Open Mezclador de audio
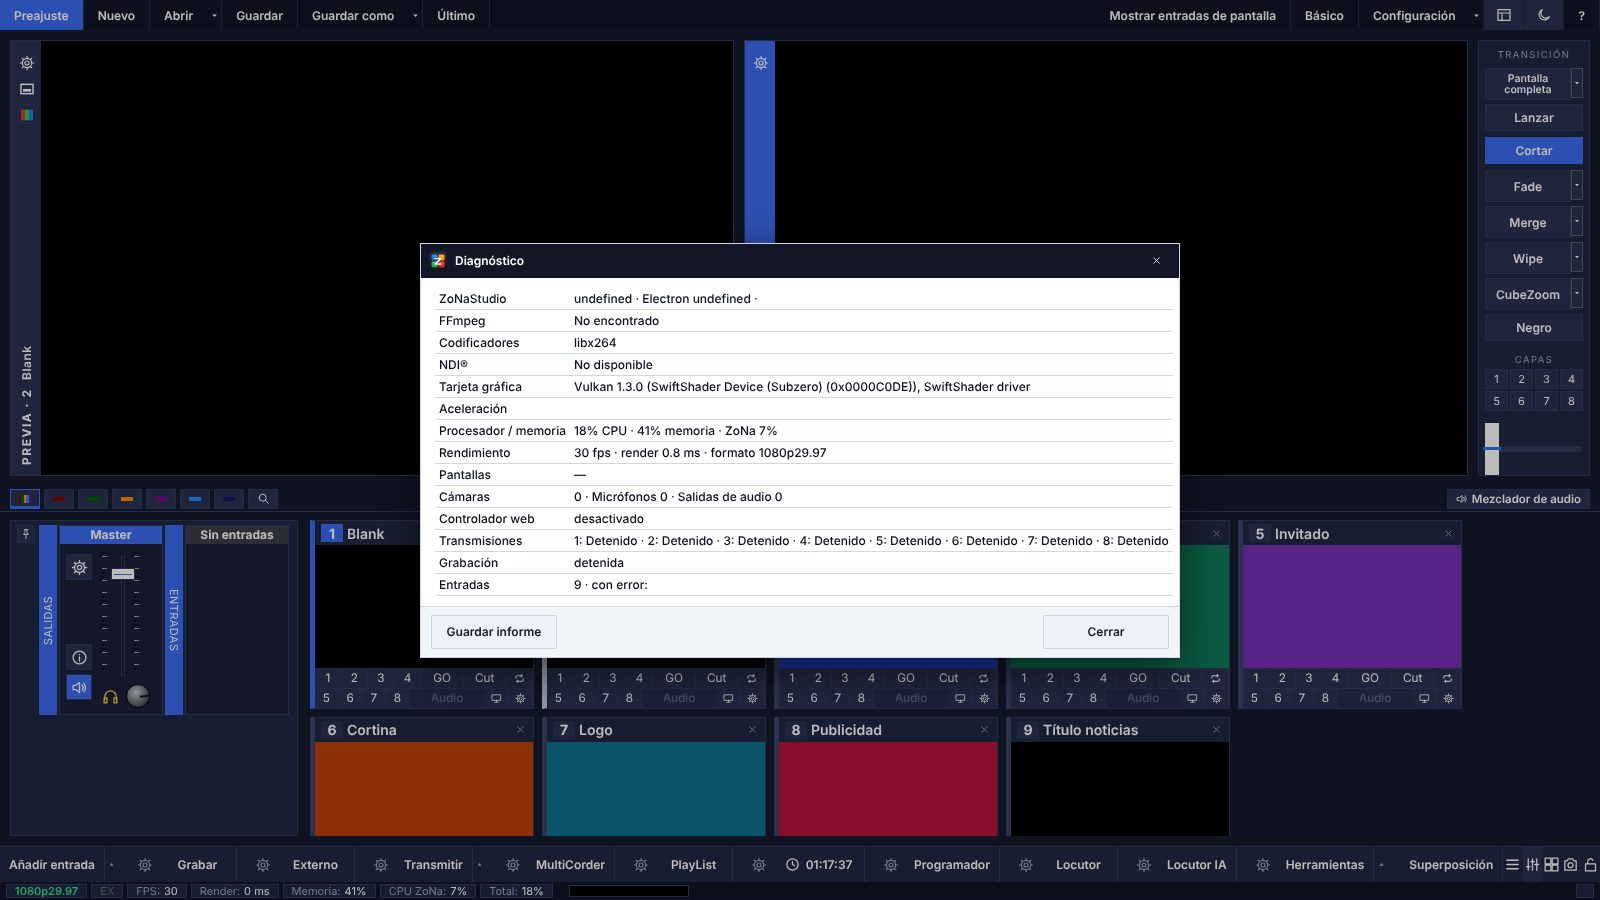 point(1518,498)
